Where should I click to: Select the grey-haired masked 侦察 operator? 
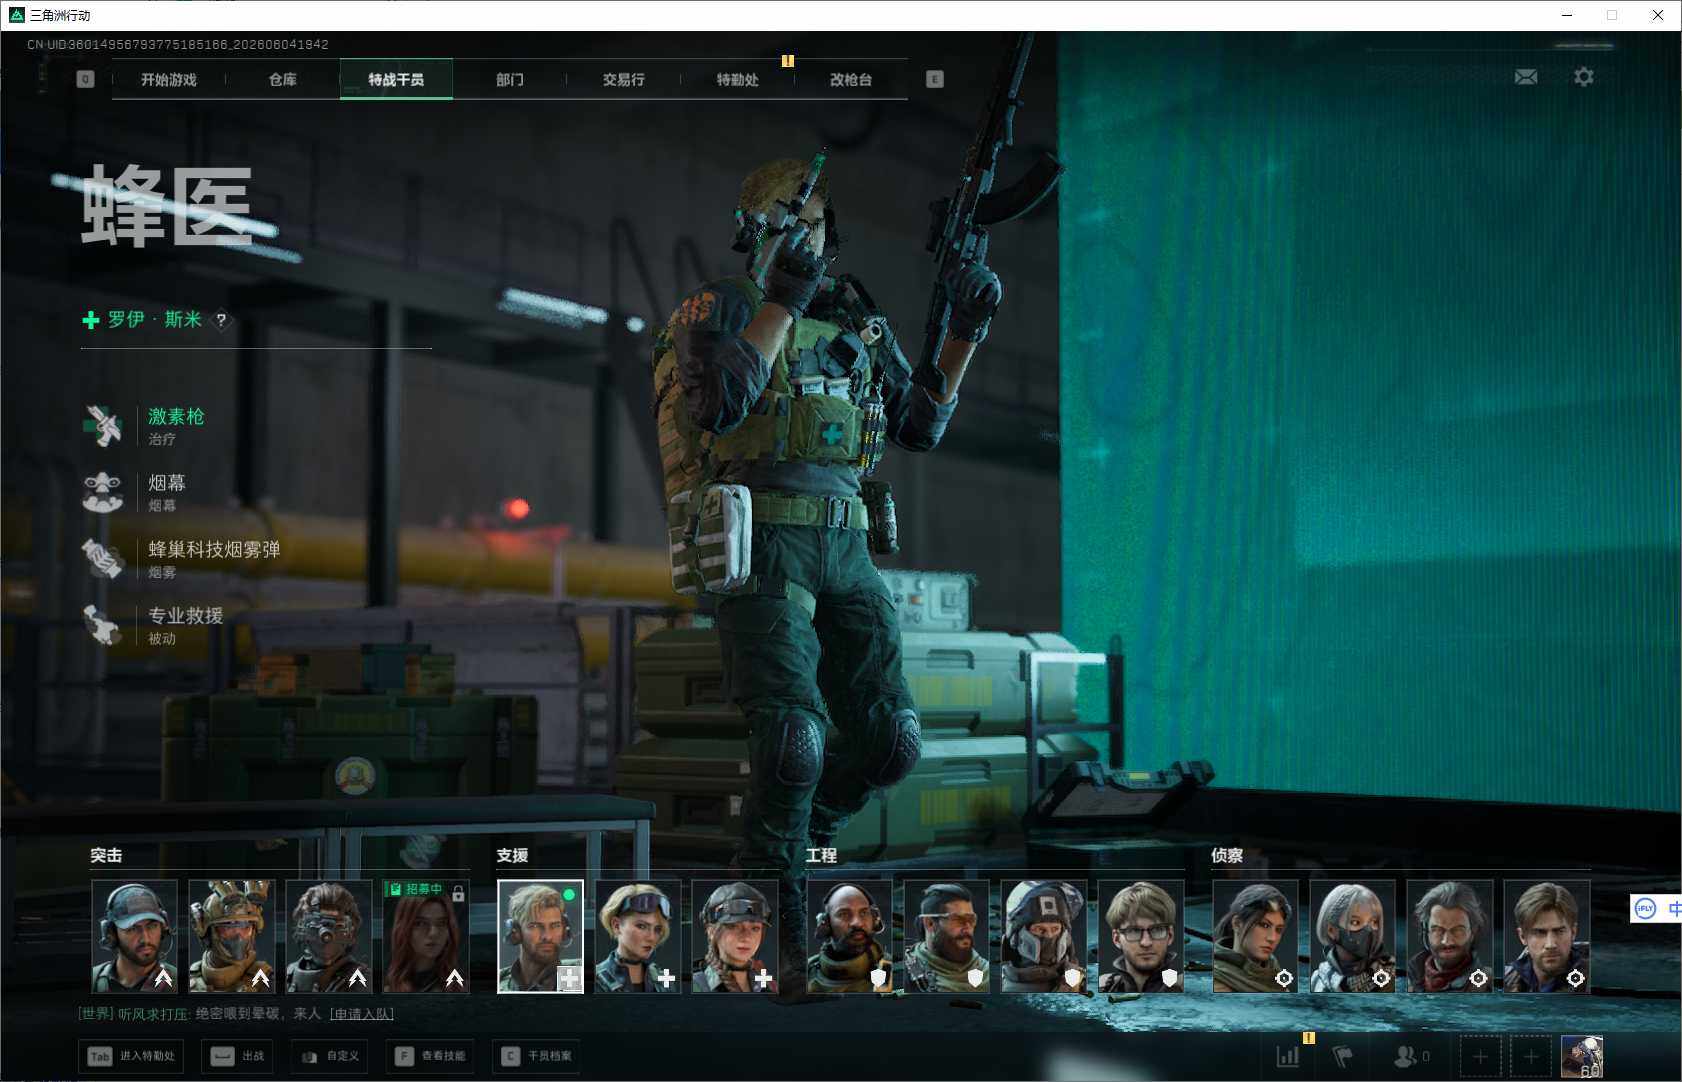1352,936
